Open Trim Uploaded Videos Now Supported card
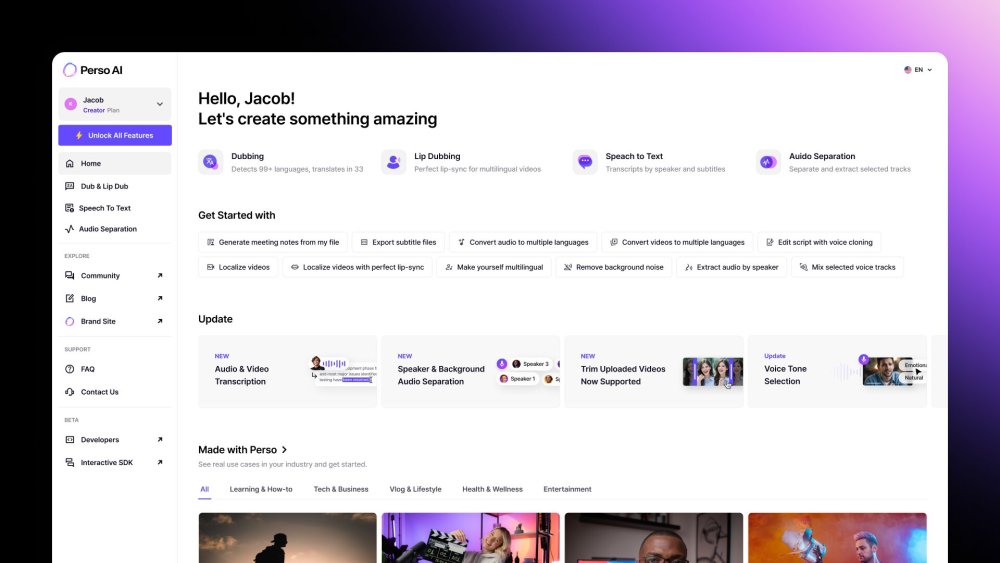The width and height of the screenshot is (1000, 563). (654, 372)
